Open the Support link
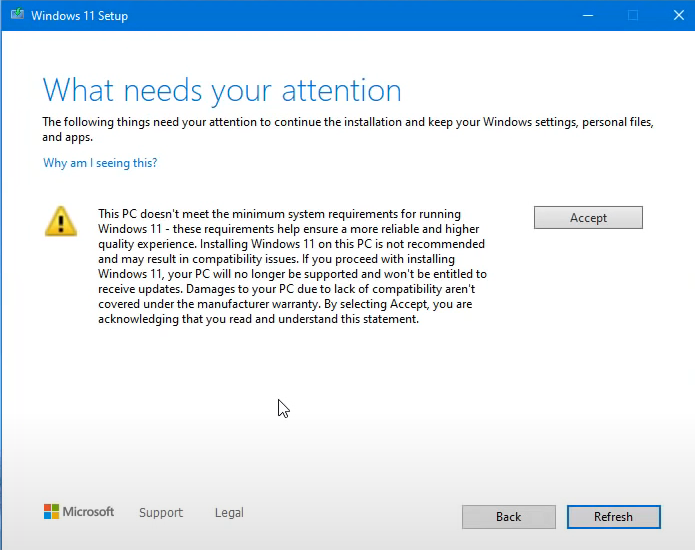Image resolution: width=695 pixels, height=550 pixels. click(x=161, y=512)
